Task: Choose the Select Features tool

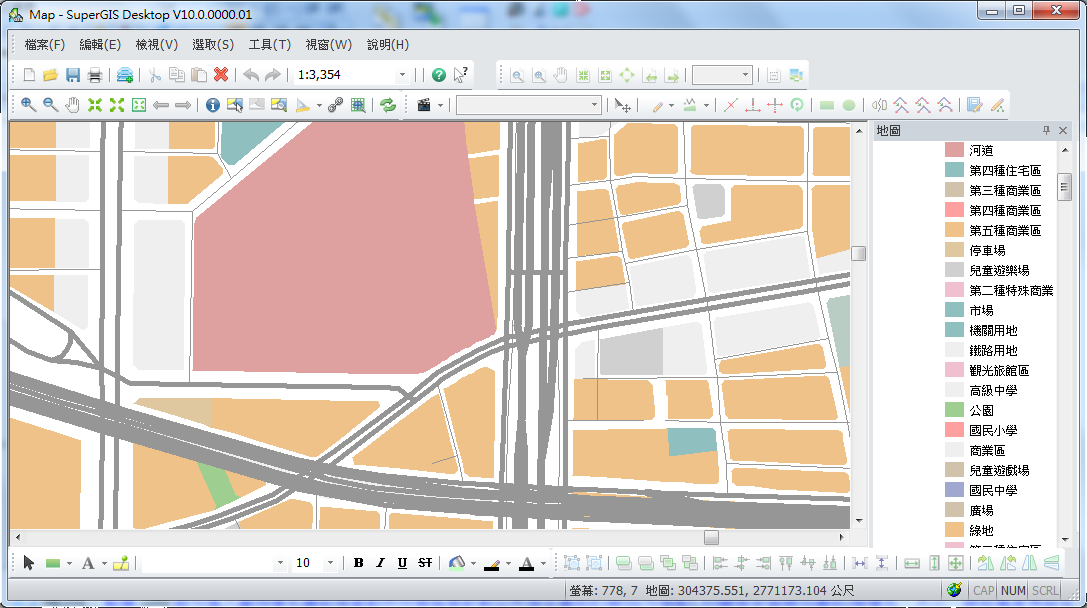Action: tap(235, 105)
